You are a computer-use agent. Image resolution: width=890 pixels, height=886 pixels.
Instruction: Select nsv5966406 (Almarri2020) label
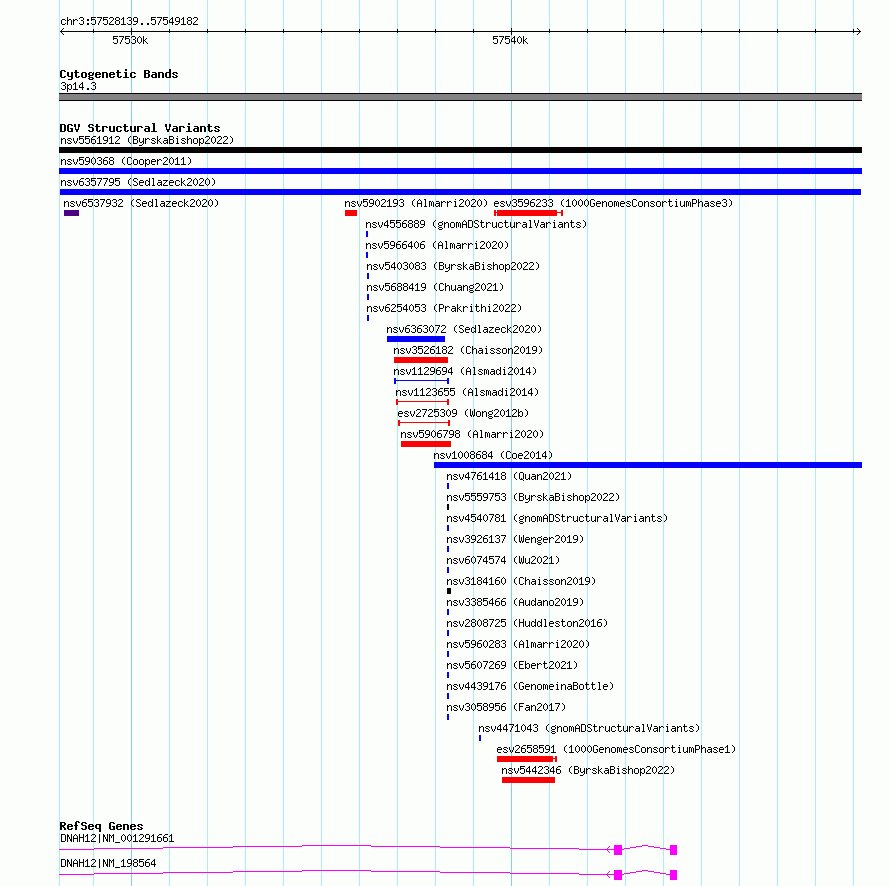click(x=437, y=245)
